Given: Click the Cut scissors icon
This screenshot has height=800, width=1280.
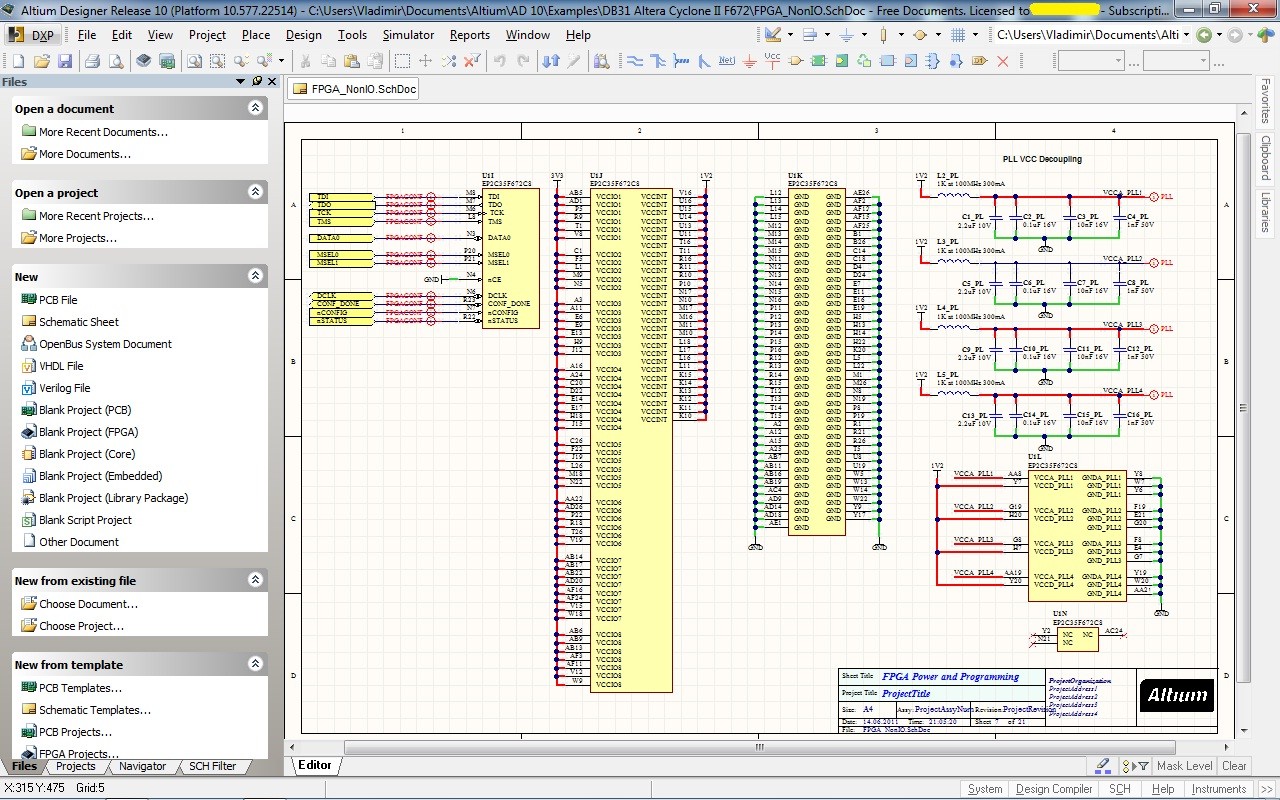Looking at the screenshot, I should tap(304, 61).
